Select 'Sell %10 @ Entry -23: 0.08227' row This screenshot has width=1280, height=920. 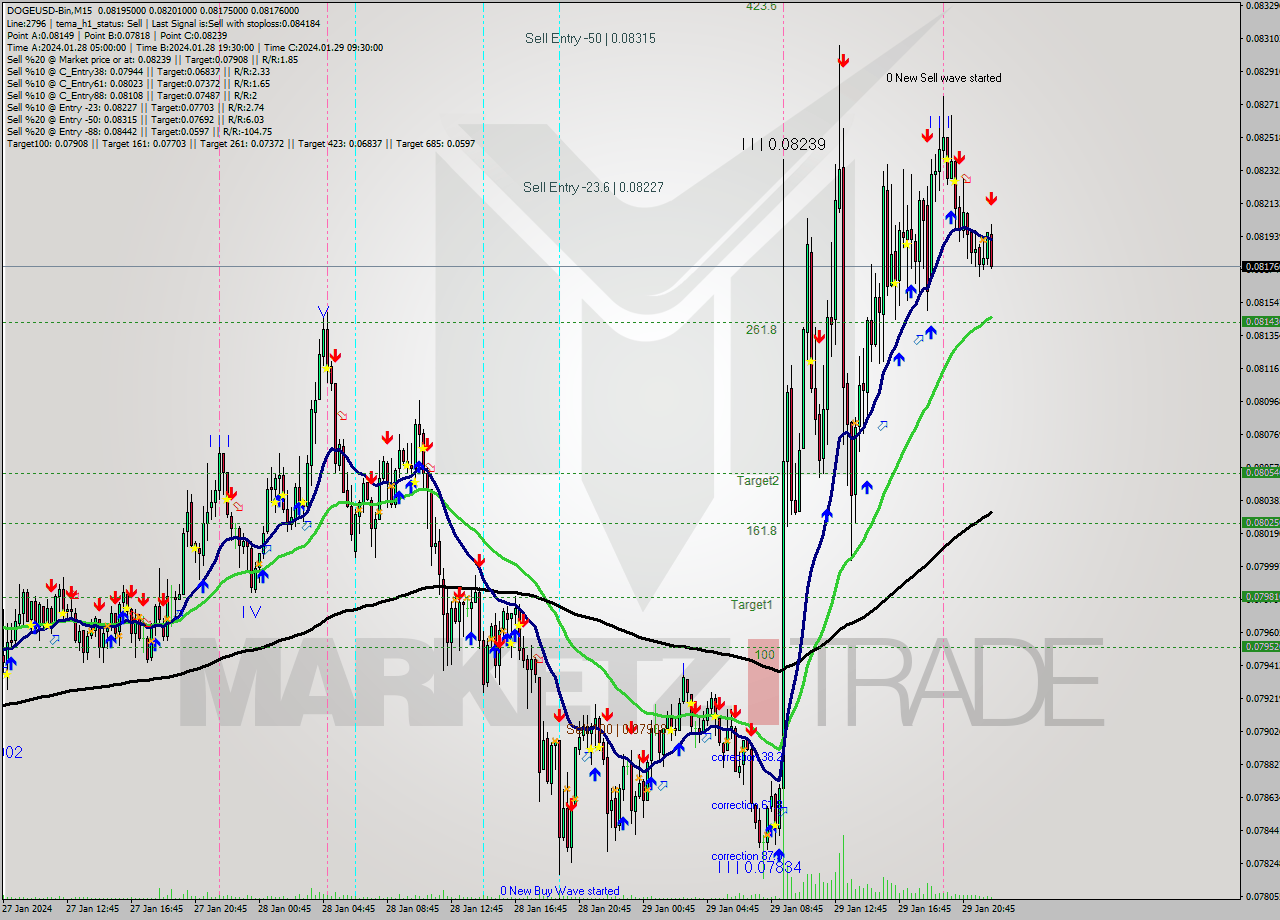point(135,107)
